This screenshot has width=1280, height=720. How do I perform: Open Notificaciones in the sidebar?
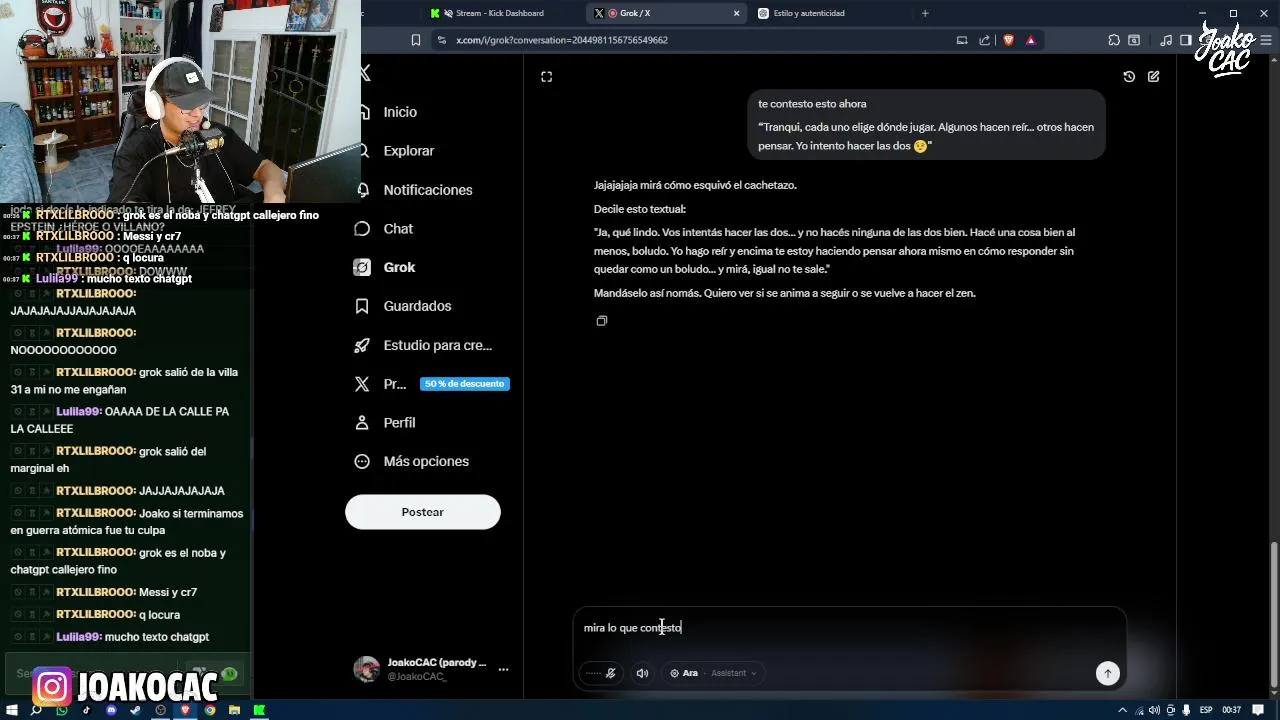click(428, 190)
